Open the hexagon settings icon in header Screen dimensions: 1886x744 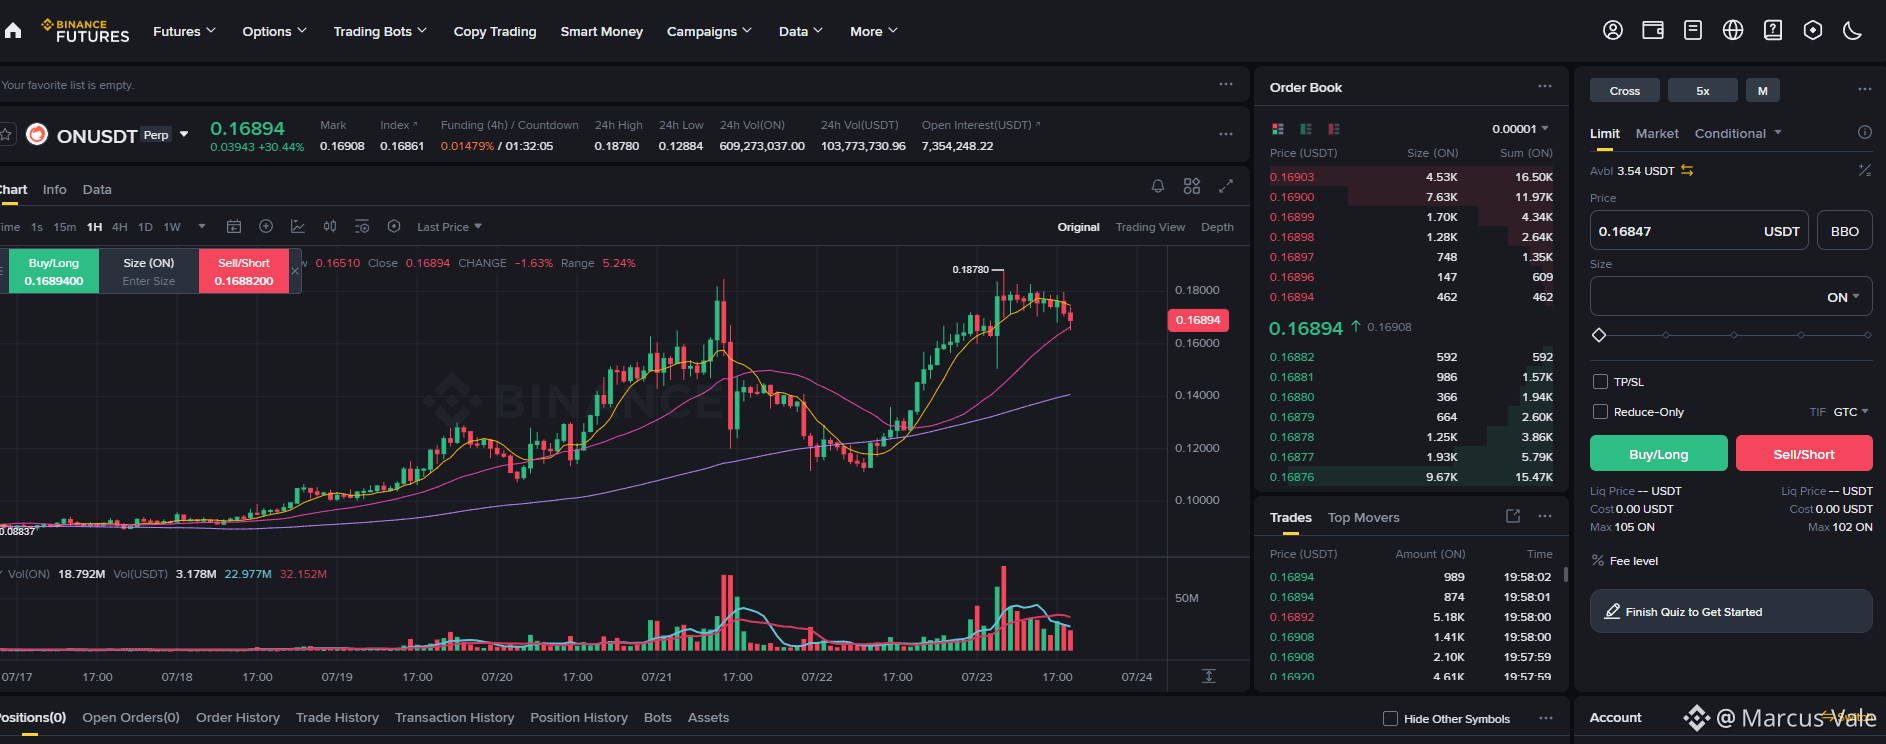pos(1813,30)
